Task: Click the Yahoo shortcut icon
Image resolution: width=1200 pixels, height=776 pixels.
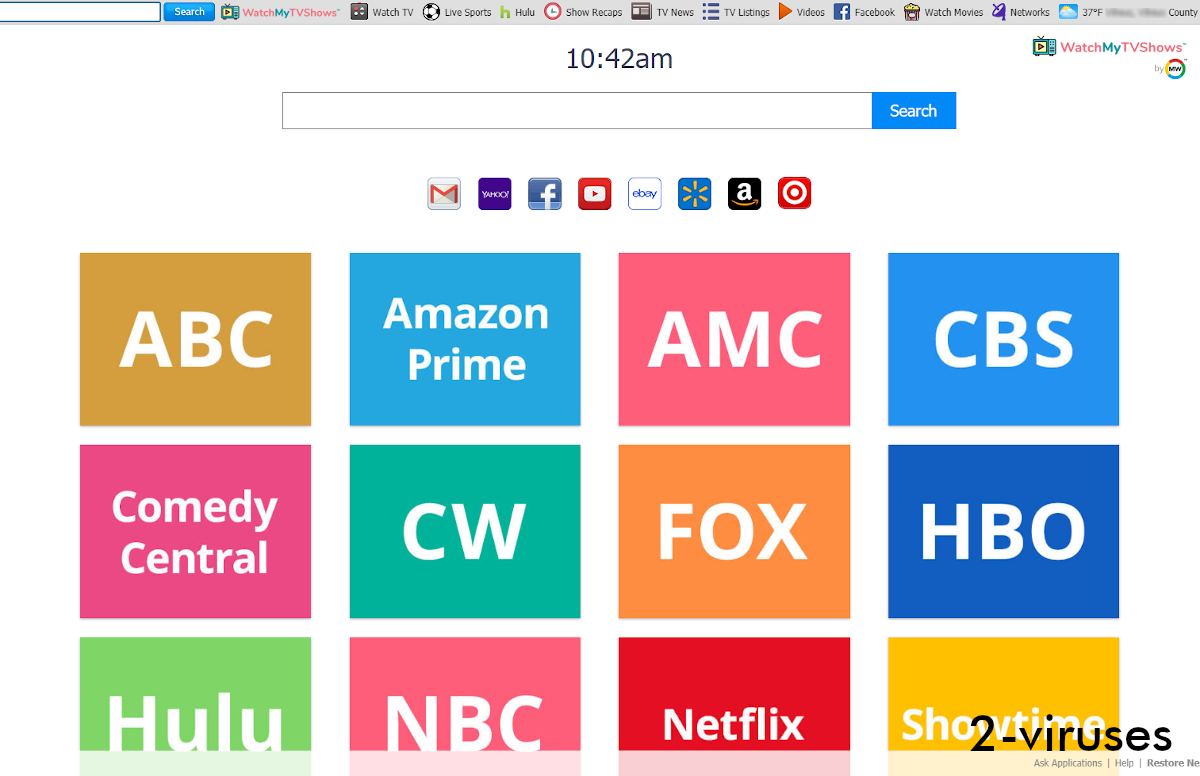Action: pos(494,193)
